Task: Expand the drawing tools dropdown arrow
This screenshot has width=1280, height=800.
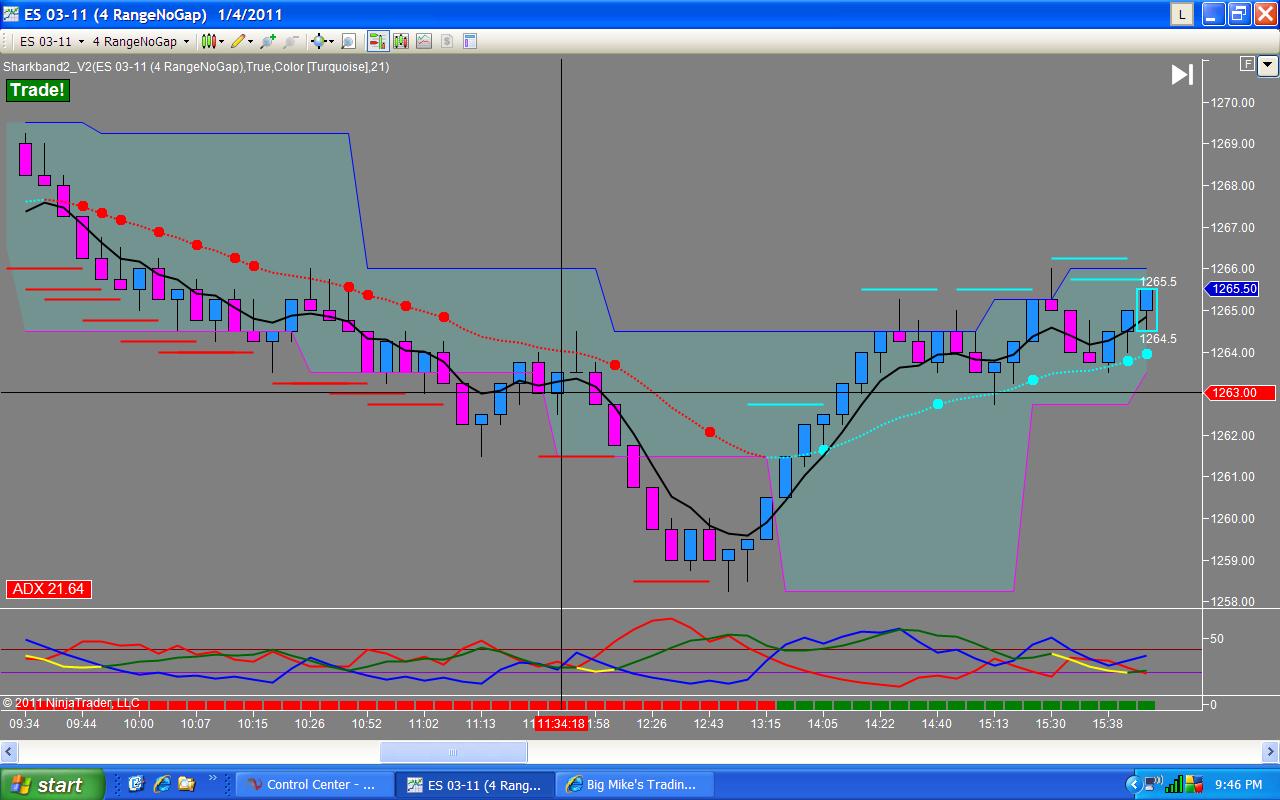Action: [251, 42]
